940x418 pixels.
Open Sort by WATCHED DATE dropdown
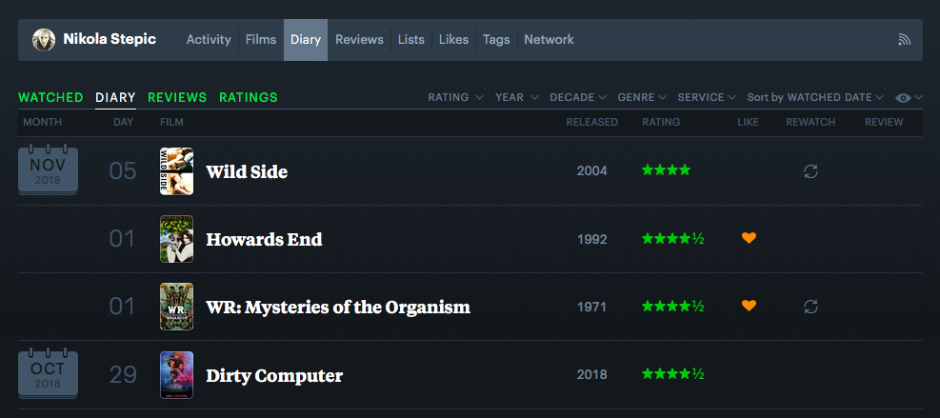click(815, 97)
